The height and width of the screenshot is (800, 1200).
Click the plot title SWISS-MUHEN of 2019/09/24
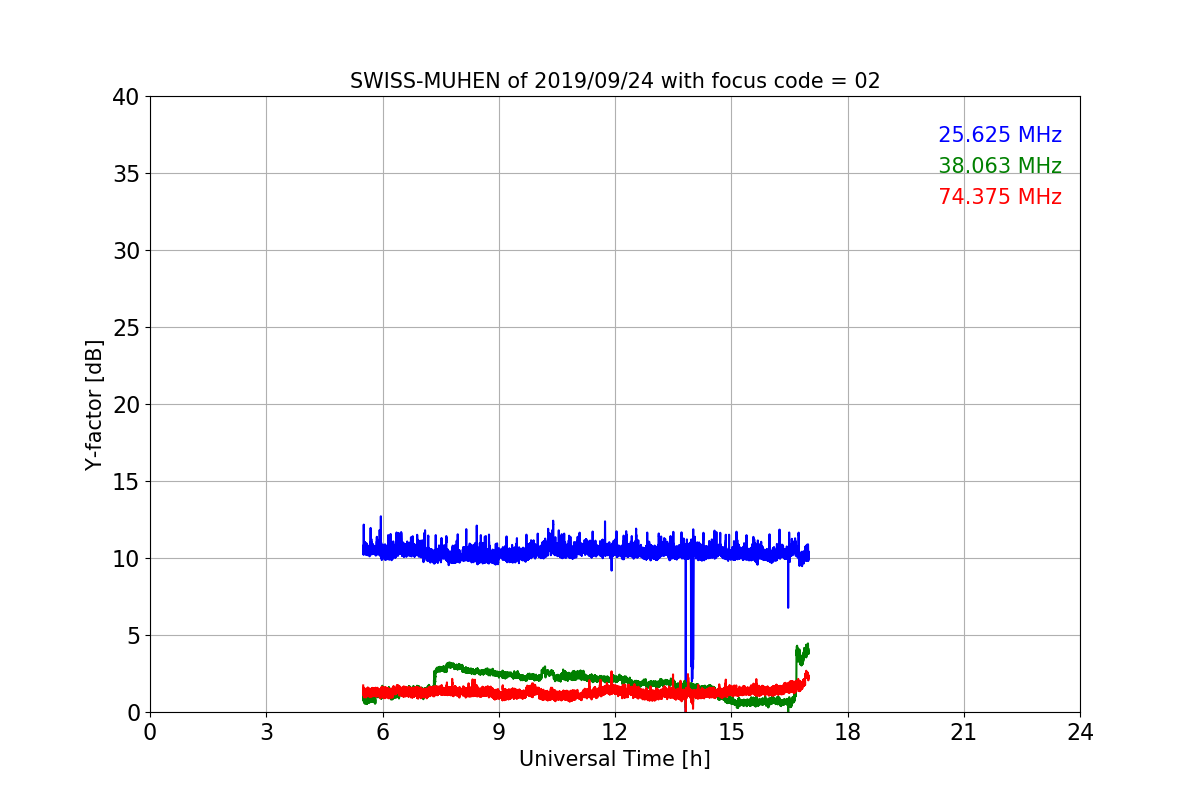click(615, 81)
